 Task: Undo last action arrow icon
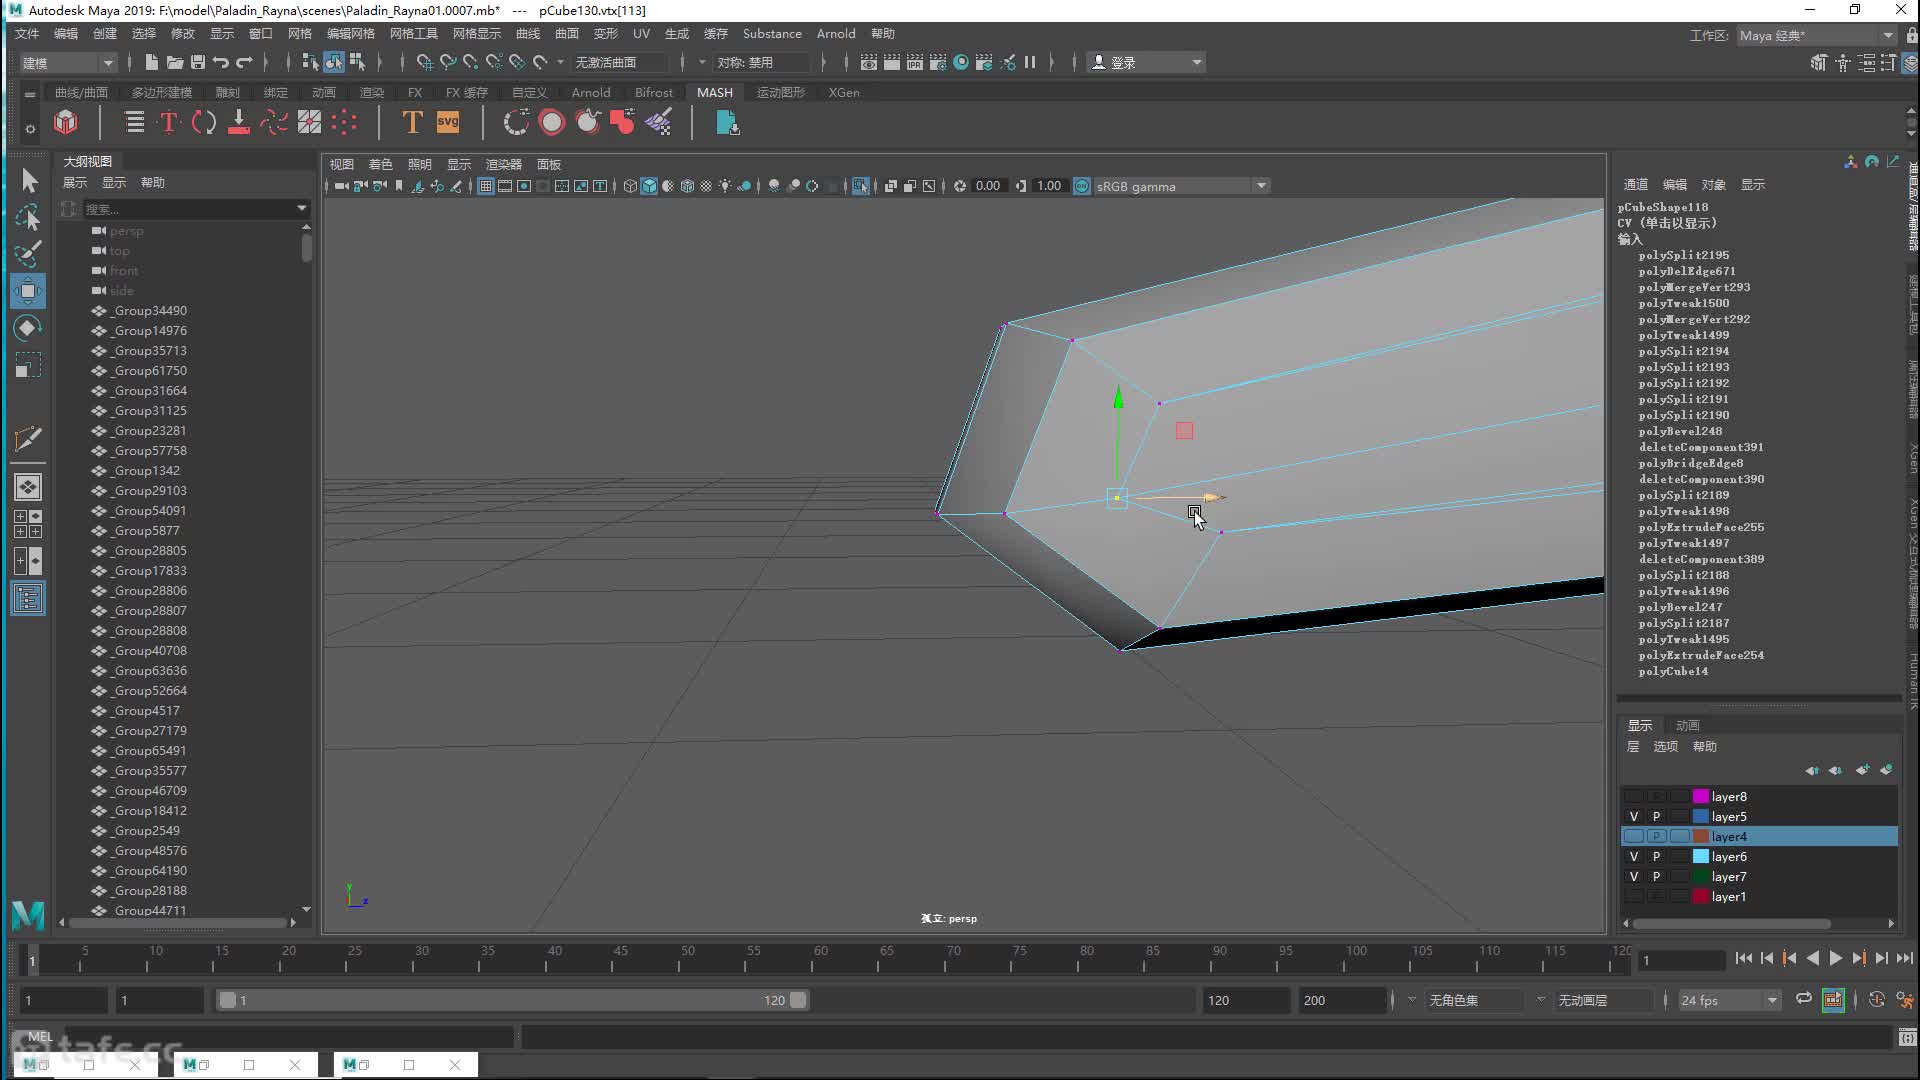coord(221,62)
